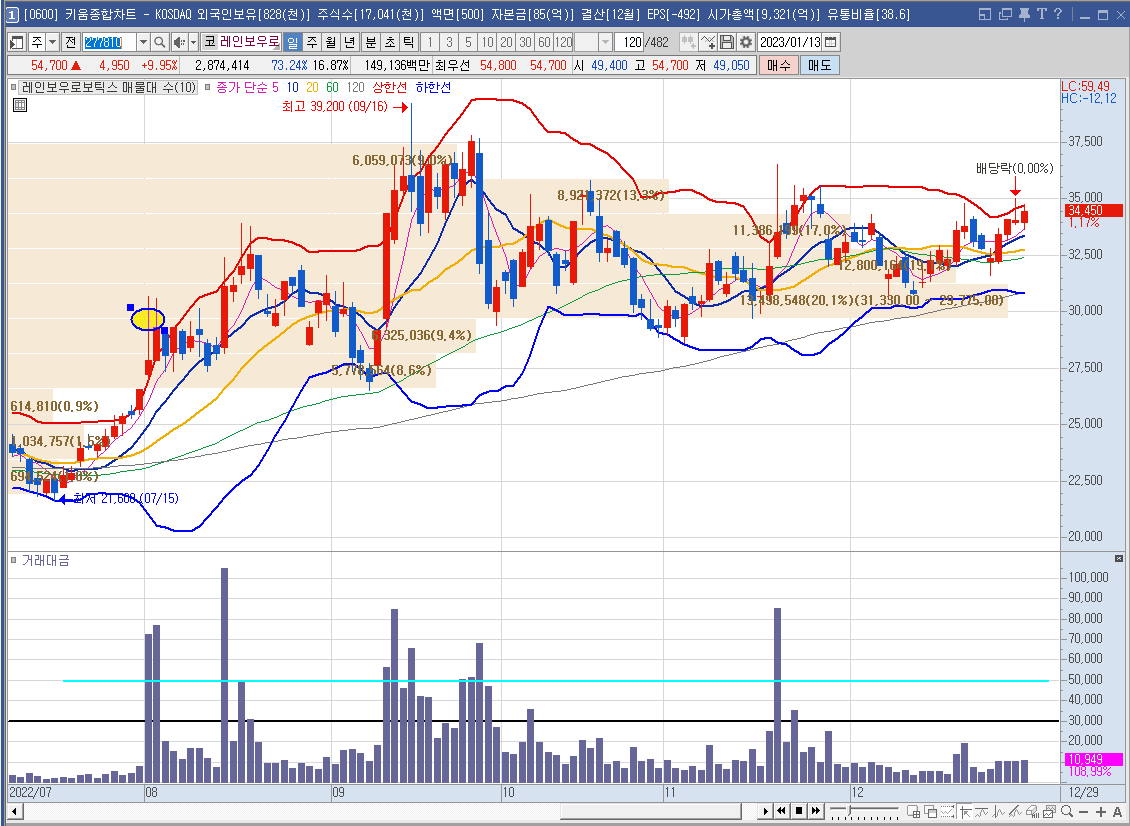This screenshot has height=826, width=1130.
Task: Click the horizontal chart scrollbar thumb
Action: pyautogui.click(x=651, y=812)
